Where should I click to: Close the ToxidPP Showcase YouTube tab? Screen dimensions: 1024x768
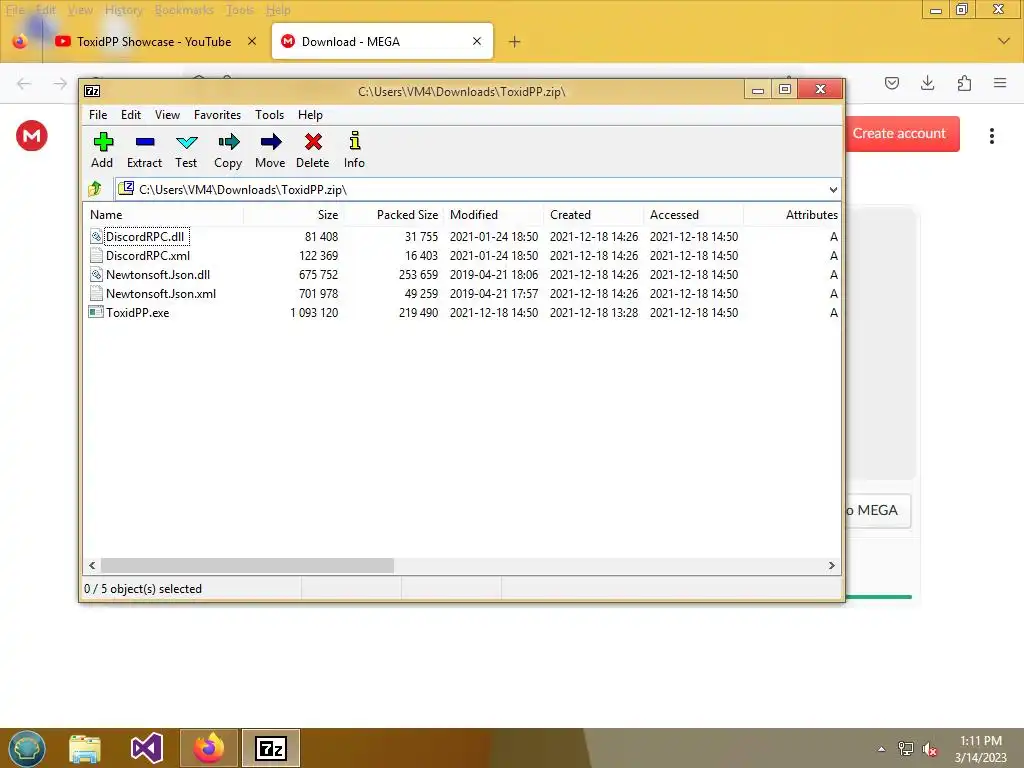point(252,41)
